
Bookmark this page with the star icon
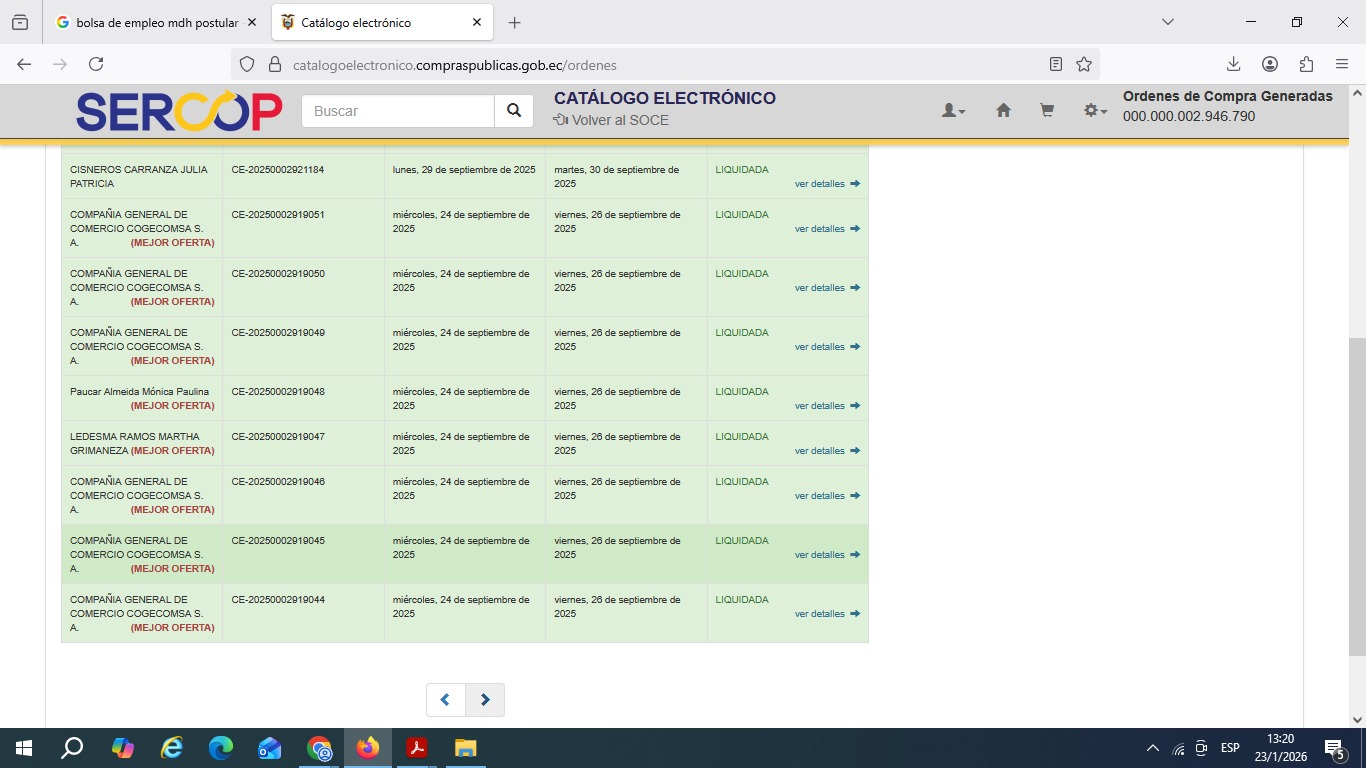pyautogui.click(x=1084, y=64)
